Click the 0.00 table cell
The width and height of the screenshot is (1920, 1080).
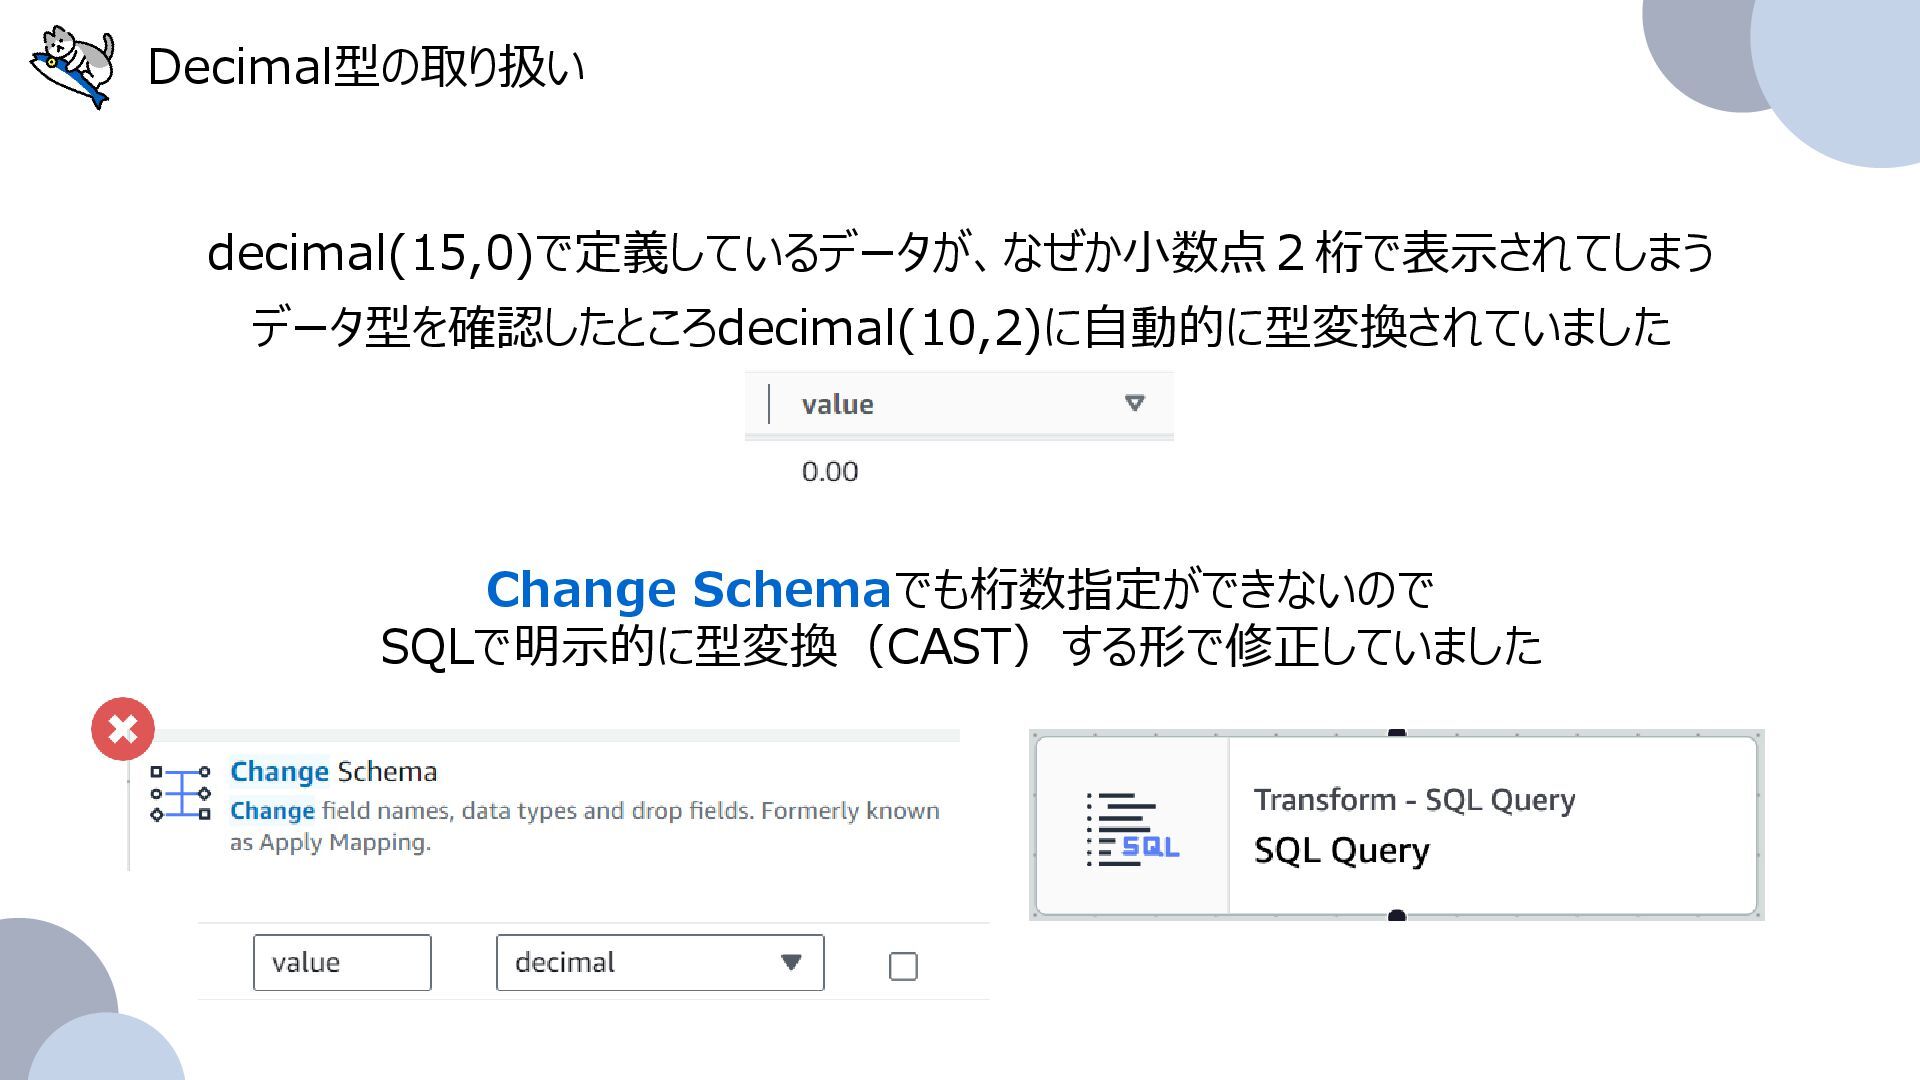click(x=830, y=472)
